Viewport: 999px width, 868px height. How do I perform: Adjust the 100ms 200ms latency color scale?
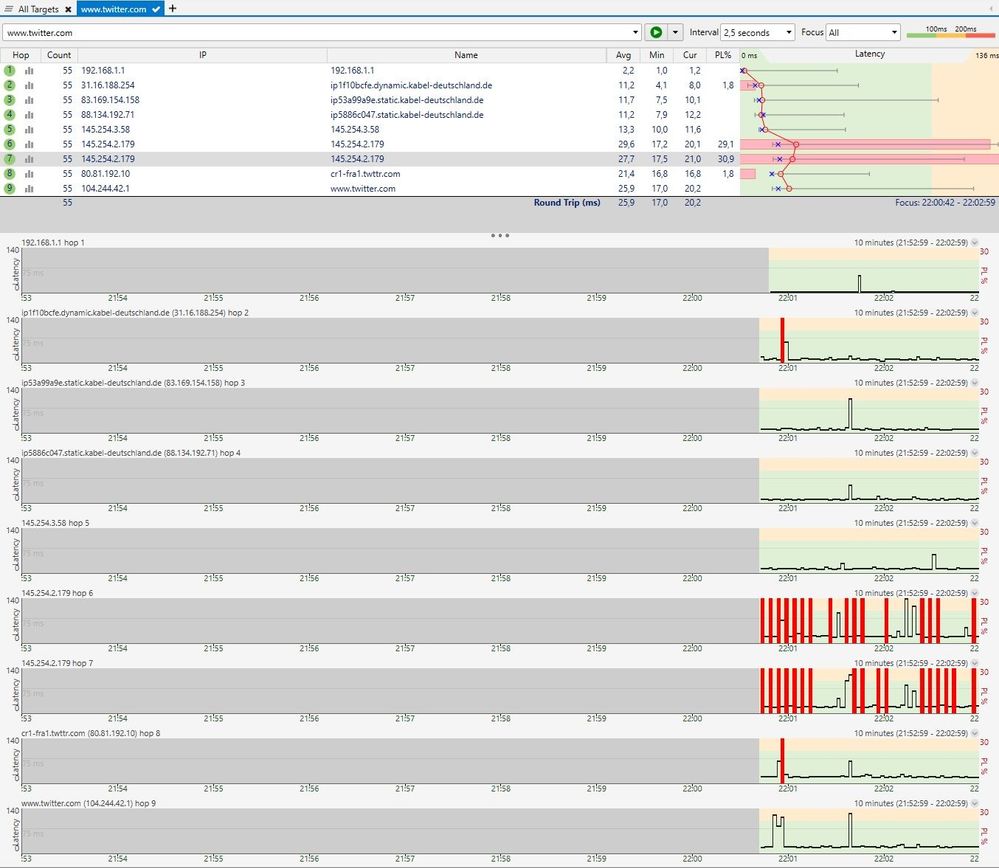pyautogui.click(x=951, y=32)
